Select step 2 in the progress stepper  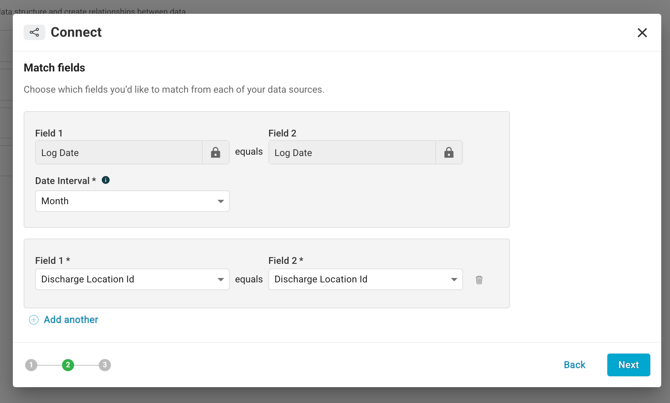[68, 365]
